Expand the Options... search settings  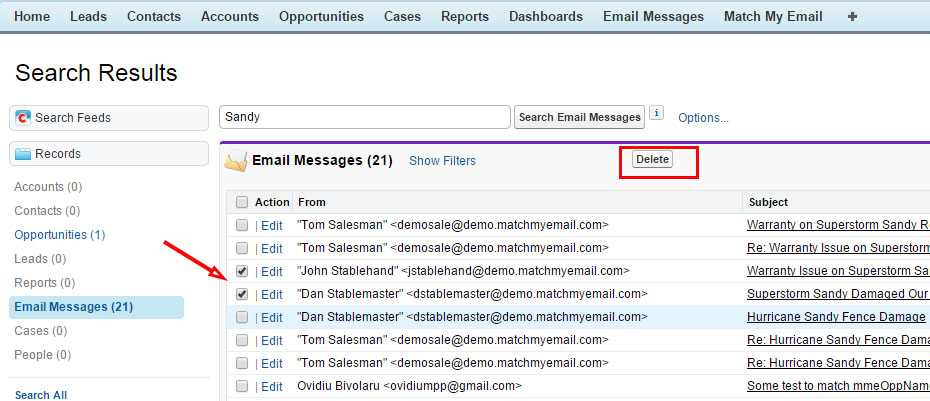(703, 118)
